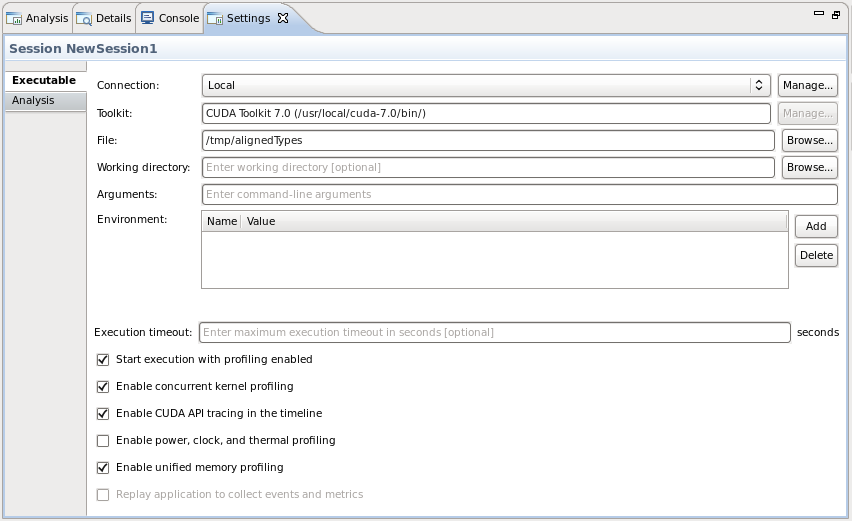Toggle Enable CUDA API tracing checkbox

[103, 414]
